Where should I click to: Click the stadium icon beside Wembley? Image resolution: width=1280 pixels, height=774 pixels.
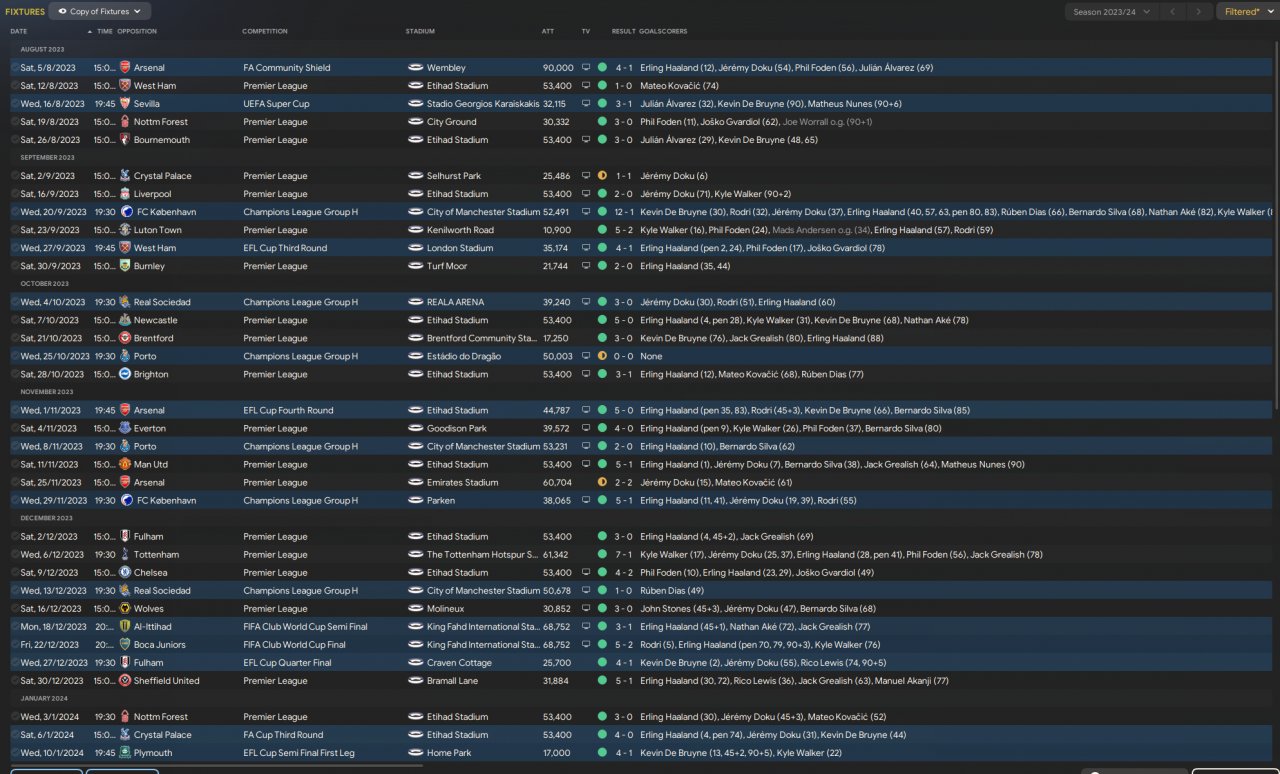tap(416, 68)
